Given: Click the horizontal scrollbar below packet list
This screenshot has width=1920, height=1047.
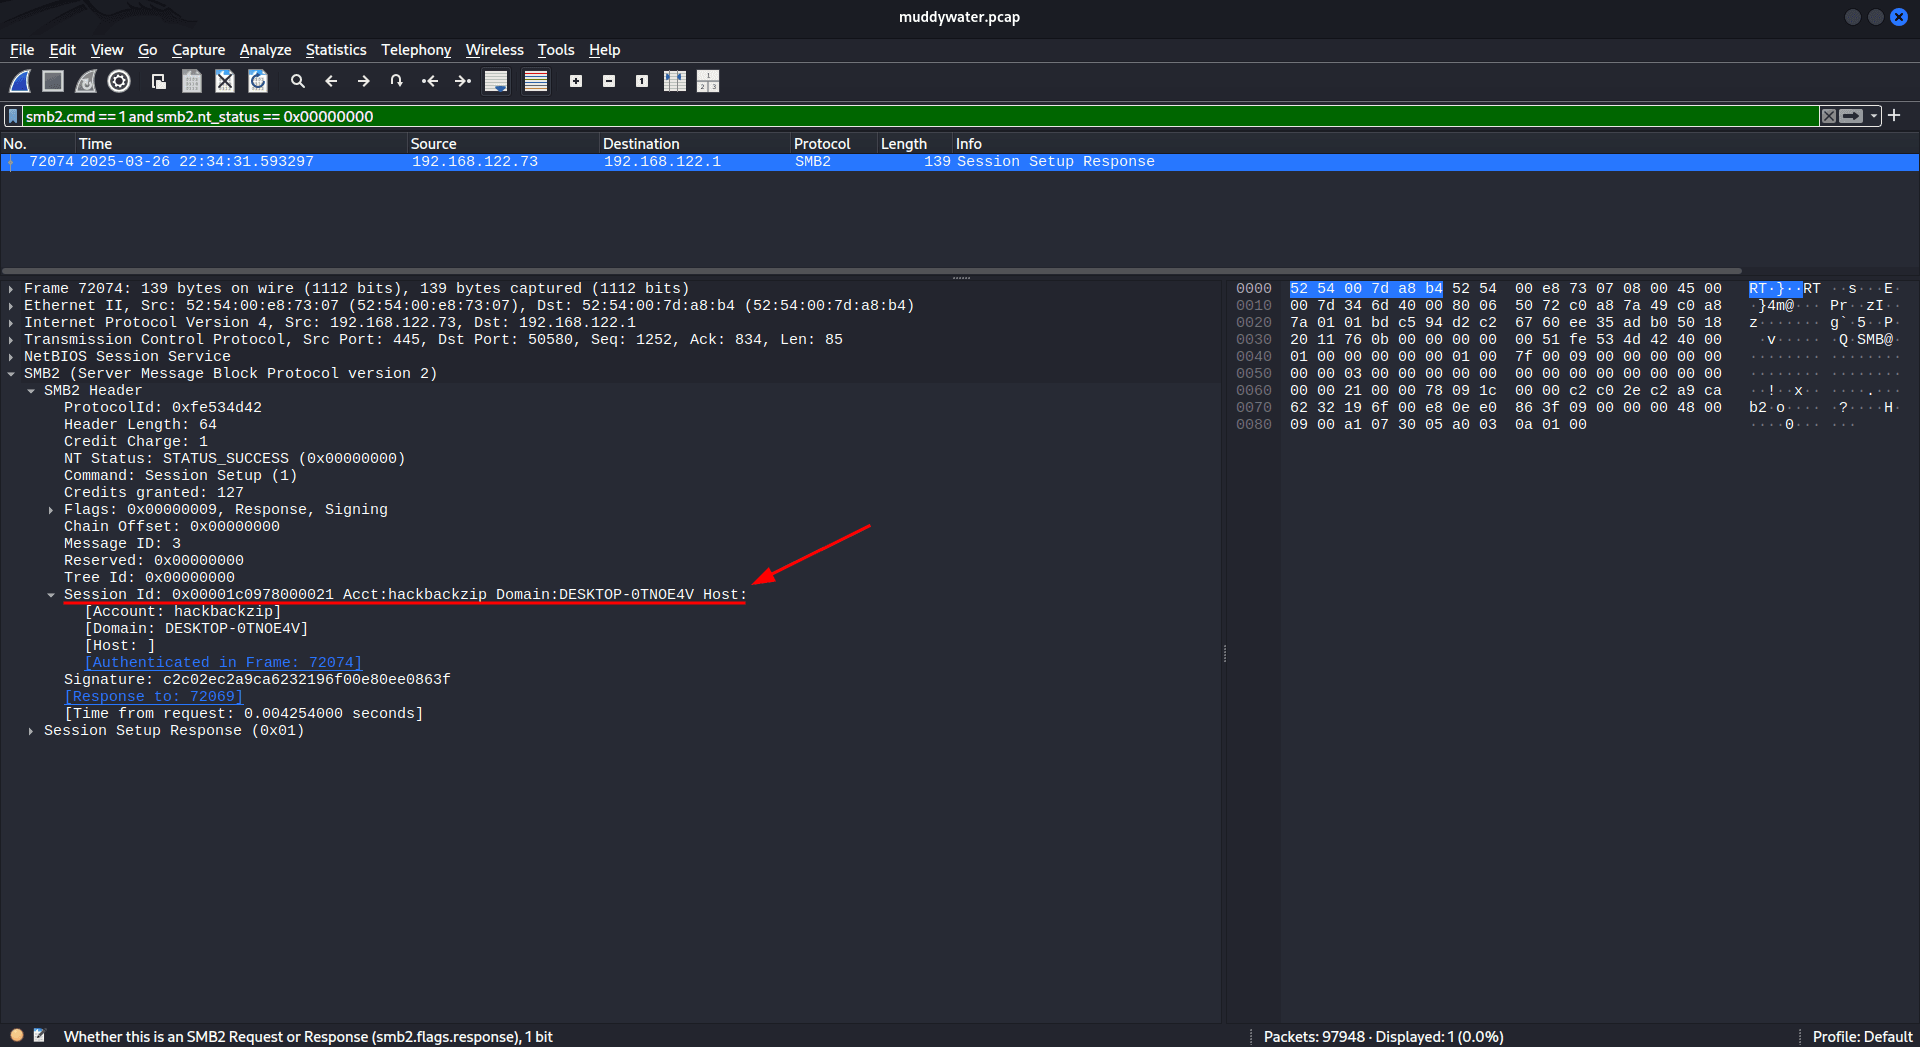Looking at the screenshot, I should point(870,271).
